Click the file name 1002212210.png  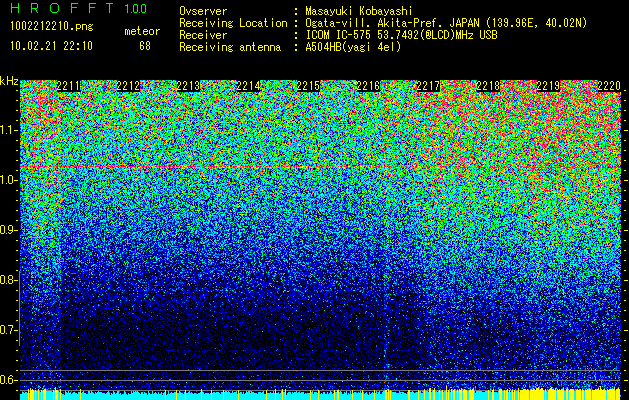(52, 27)
